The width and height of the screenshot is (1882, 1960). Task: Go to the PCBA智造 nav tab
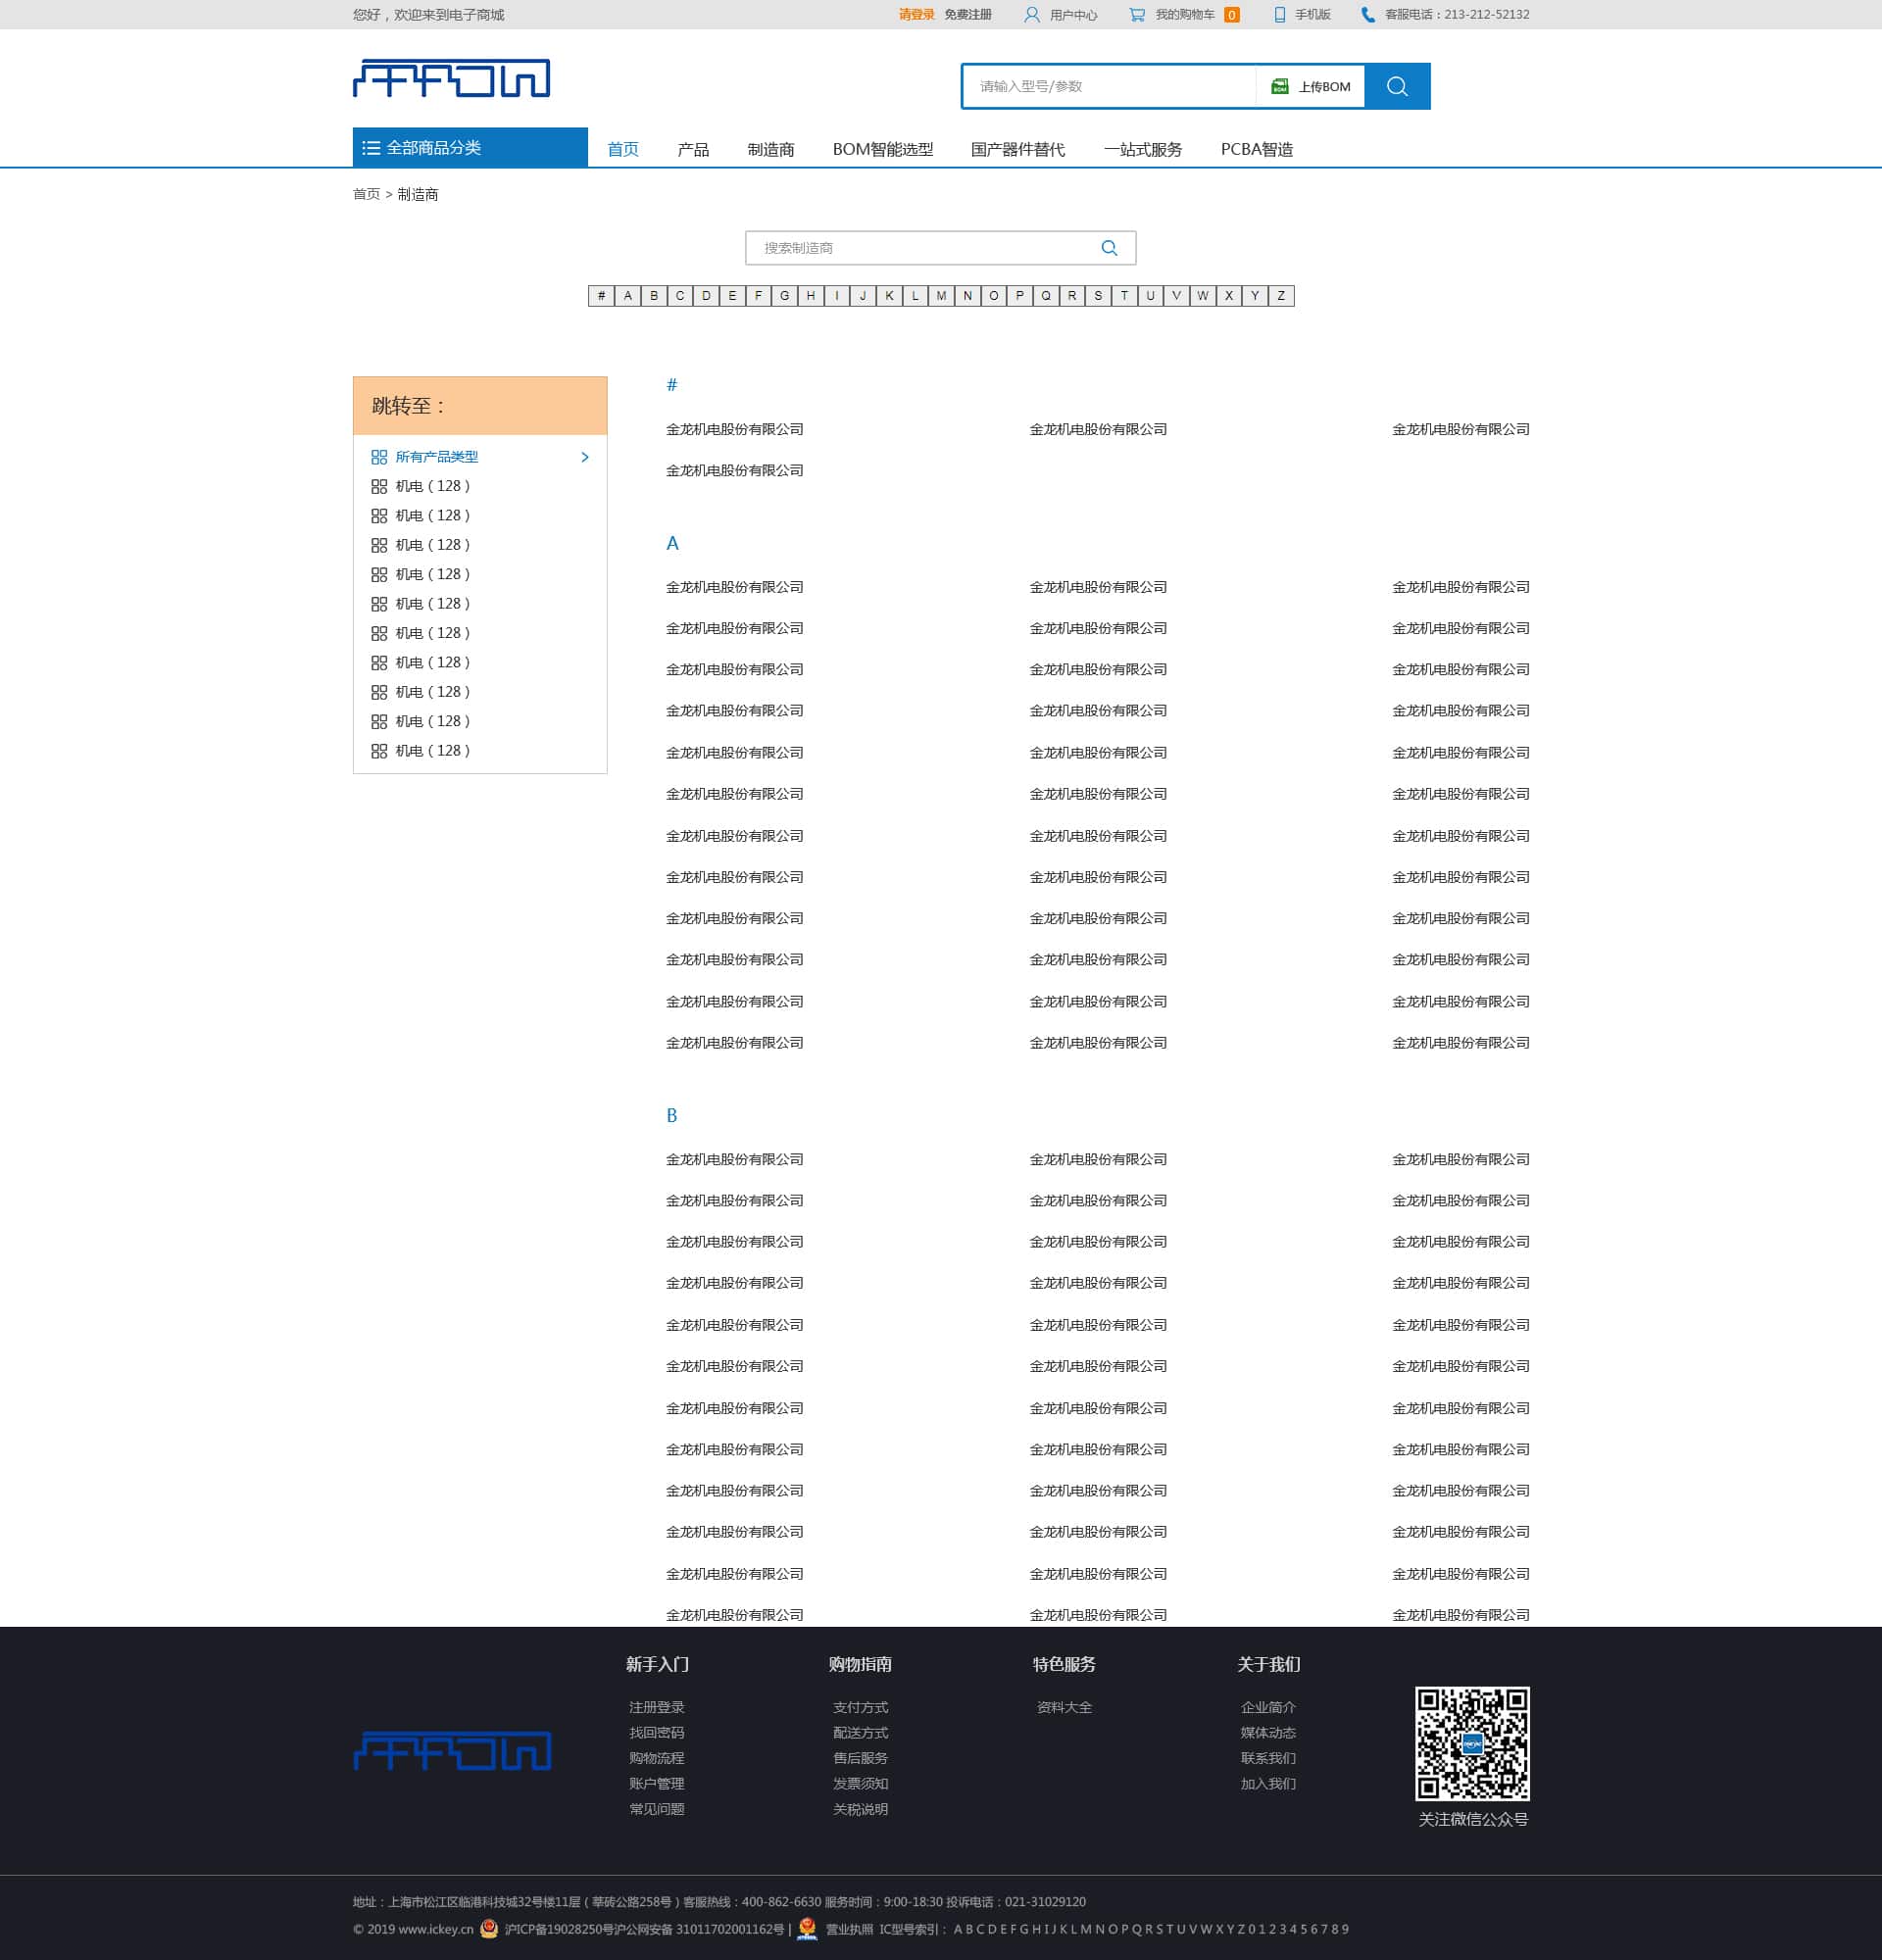point(1256,150)
